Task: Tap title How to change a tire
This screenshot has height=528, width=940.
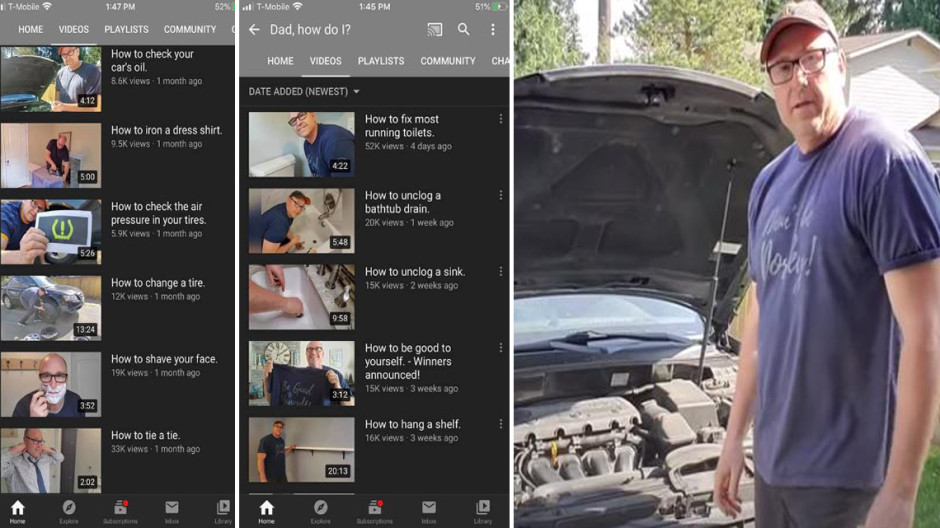Action: point(158,283)
